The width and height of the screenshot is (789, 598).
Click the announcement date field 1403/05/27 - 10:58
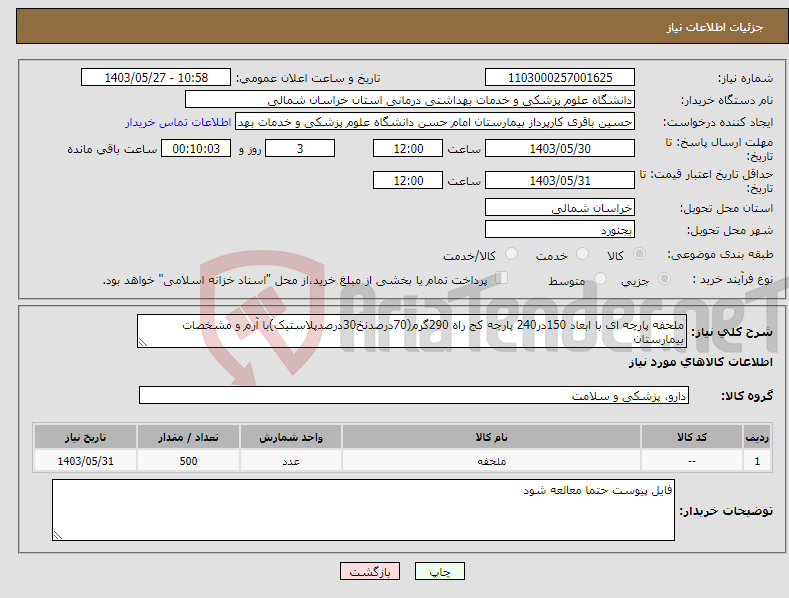155,78
